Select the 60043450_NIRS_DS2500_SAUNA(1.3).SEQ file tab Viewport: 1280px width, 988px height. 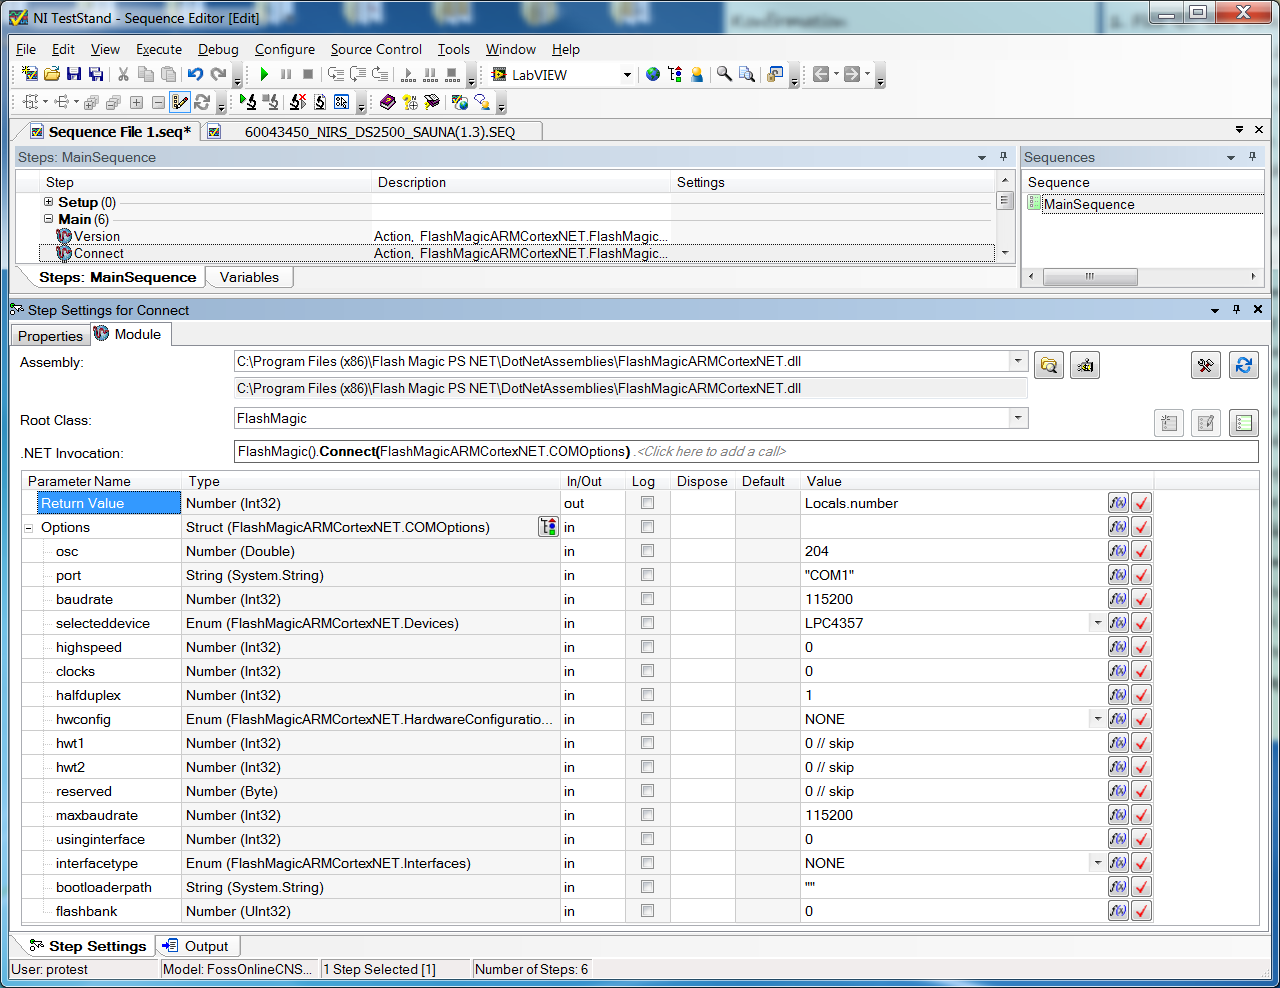click(x=380, y=132)
